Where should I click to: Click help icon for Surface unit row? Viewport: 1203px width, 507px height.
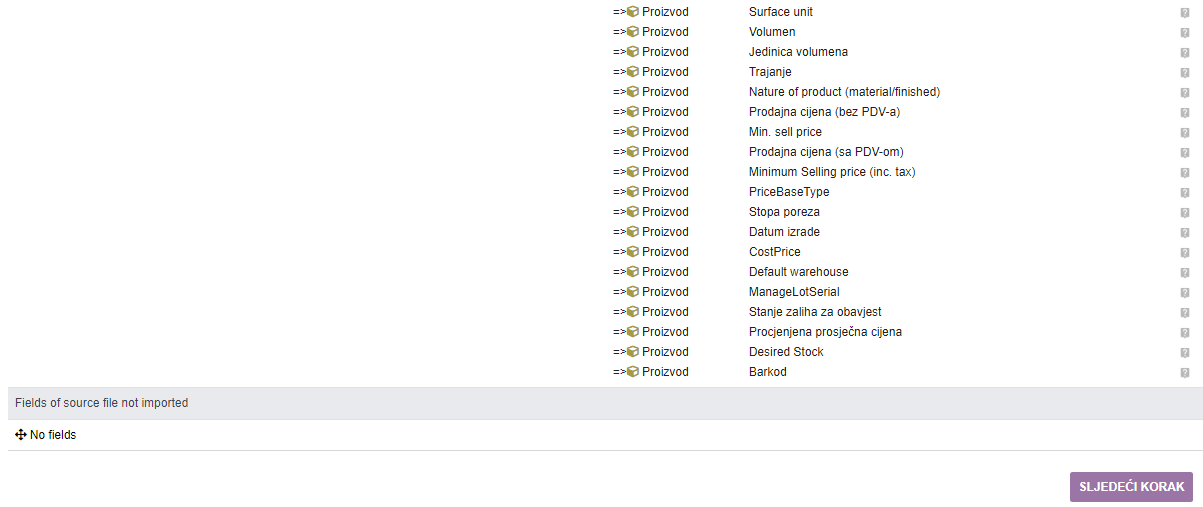tap(1184, 12)
